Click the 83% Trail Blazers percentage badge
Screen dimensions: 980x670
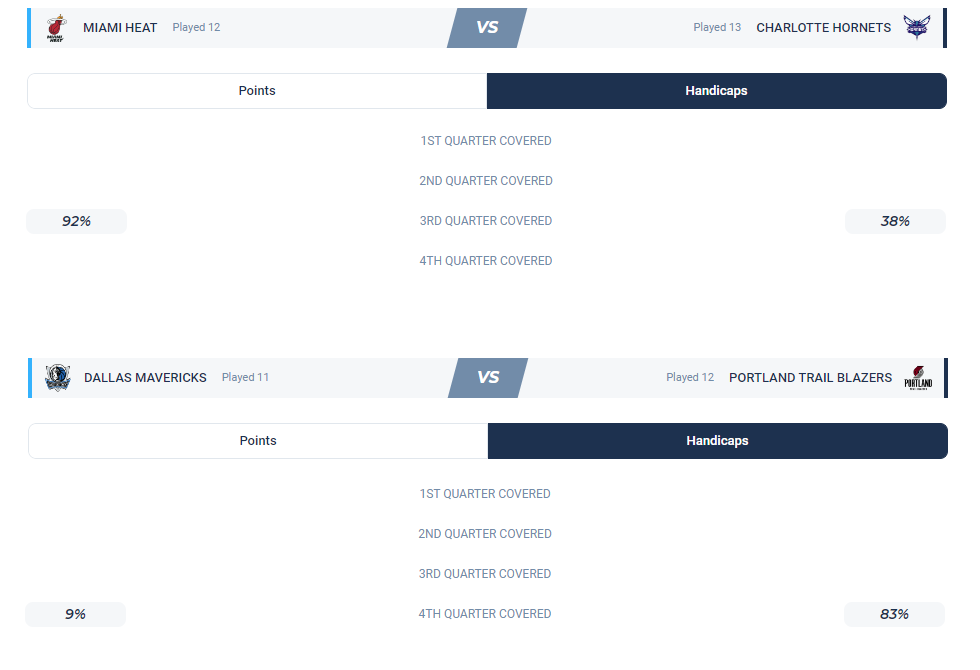(x=894, y=614)
